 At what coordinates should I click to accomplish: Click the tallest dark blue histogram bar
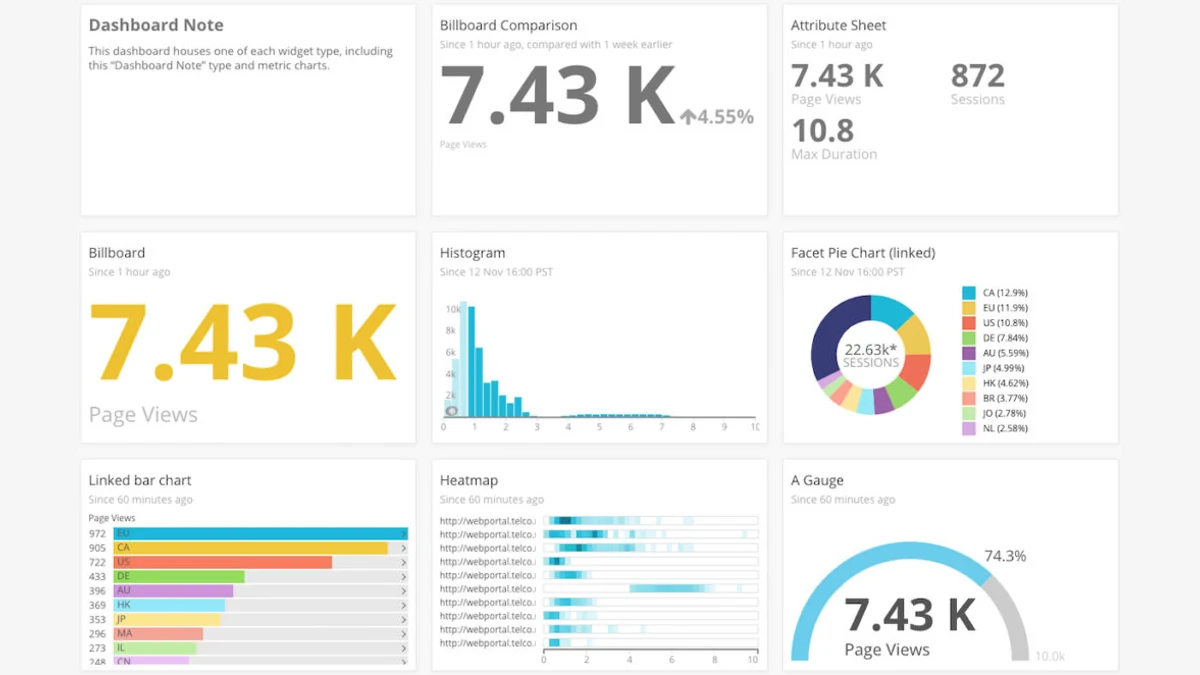click(x=471, y=362)
